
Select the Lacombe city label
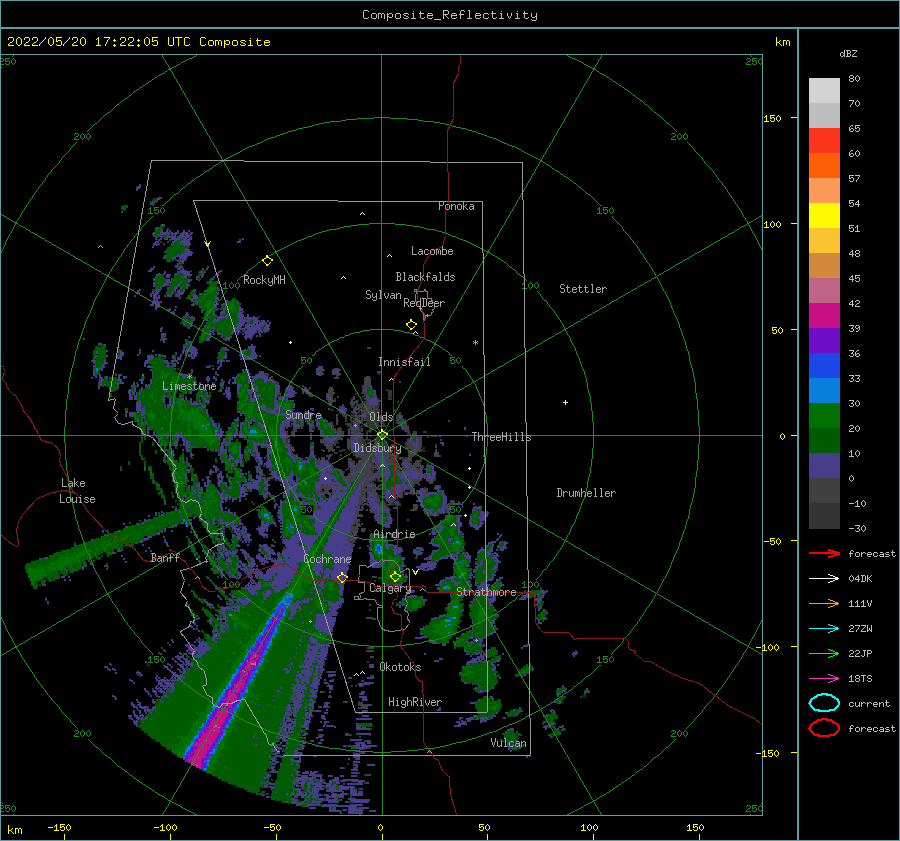click(432, 251)
